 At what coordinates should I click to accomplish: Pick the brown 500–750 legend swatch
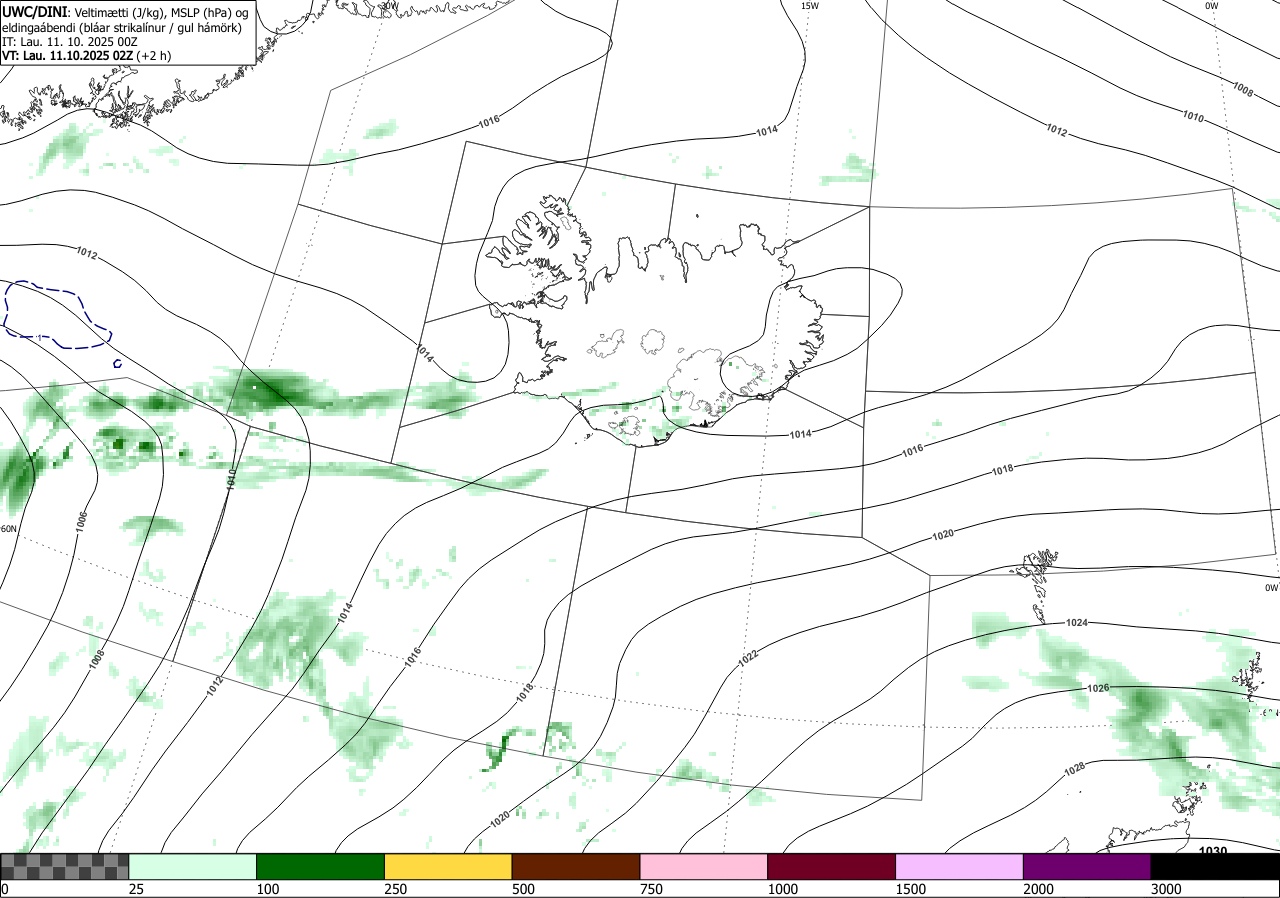576,866
